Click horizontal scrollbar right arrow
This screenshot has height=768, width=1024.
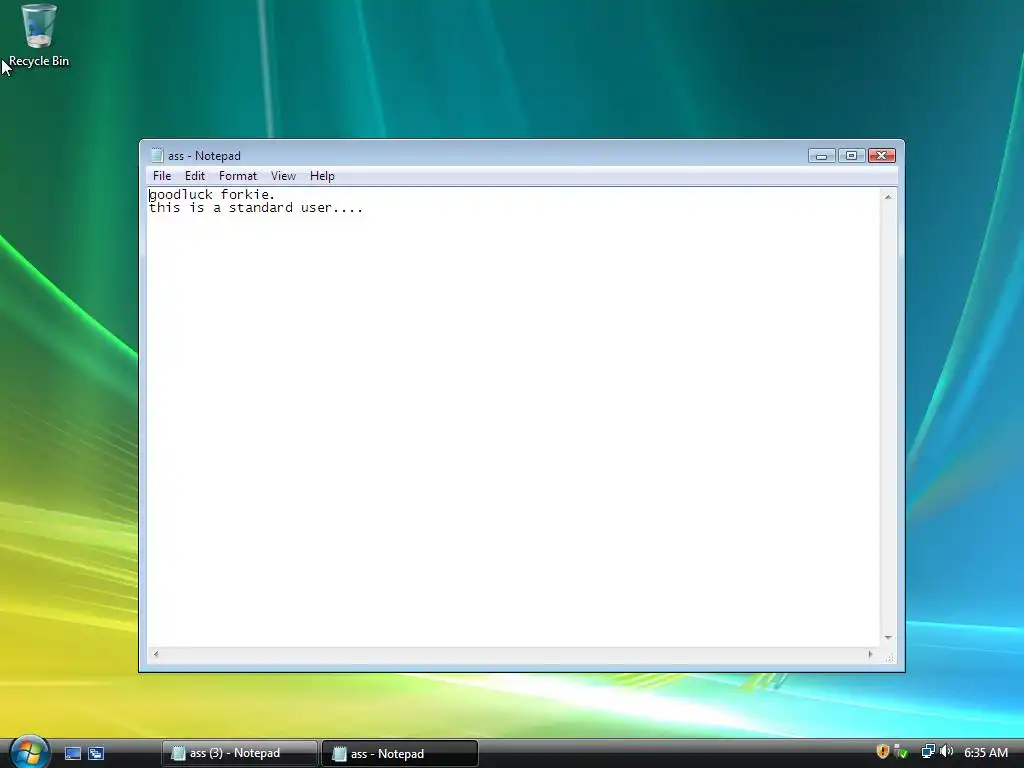[870, 654]
